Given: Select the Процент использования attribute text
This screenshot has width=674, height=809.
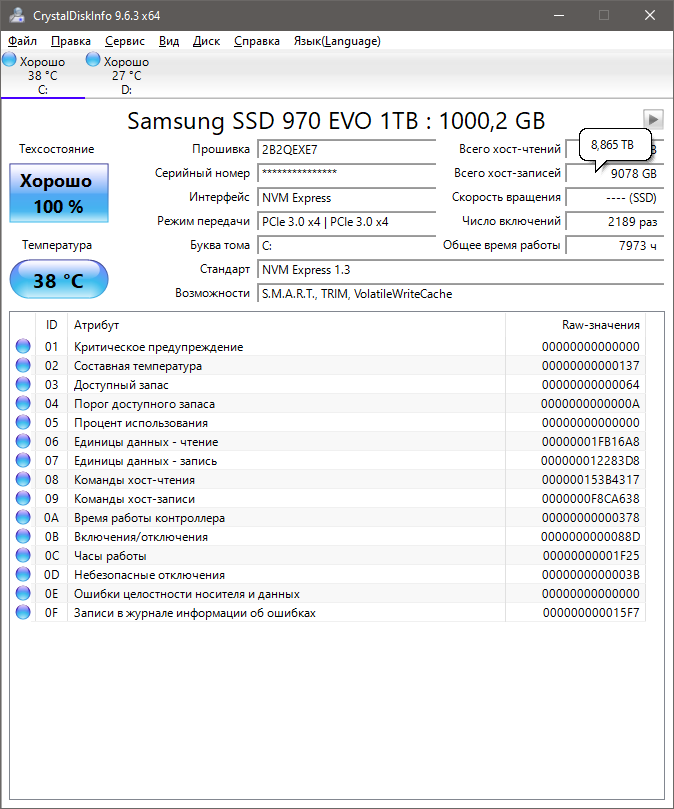Looking at the screenshot, I should point(141,423).
